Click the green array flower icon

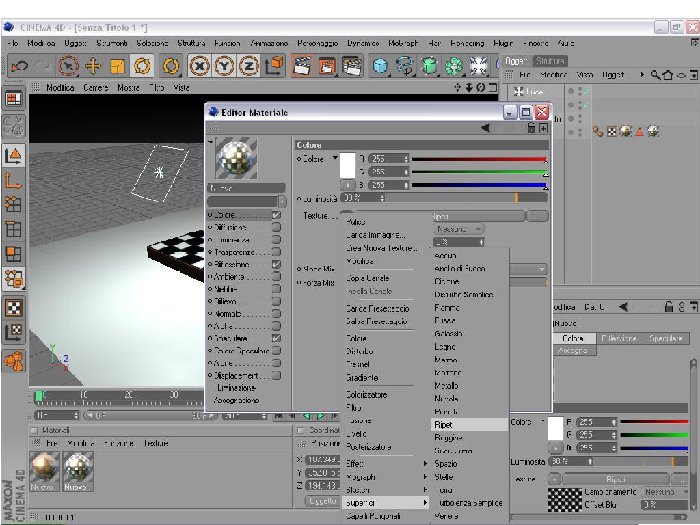[x=454, y=67]
